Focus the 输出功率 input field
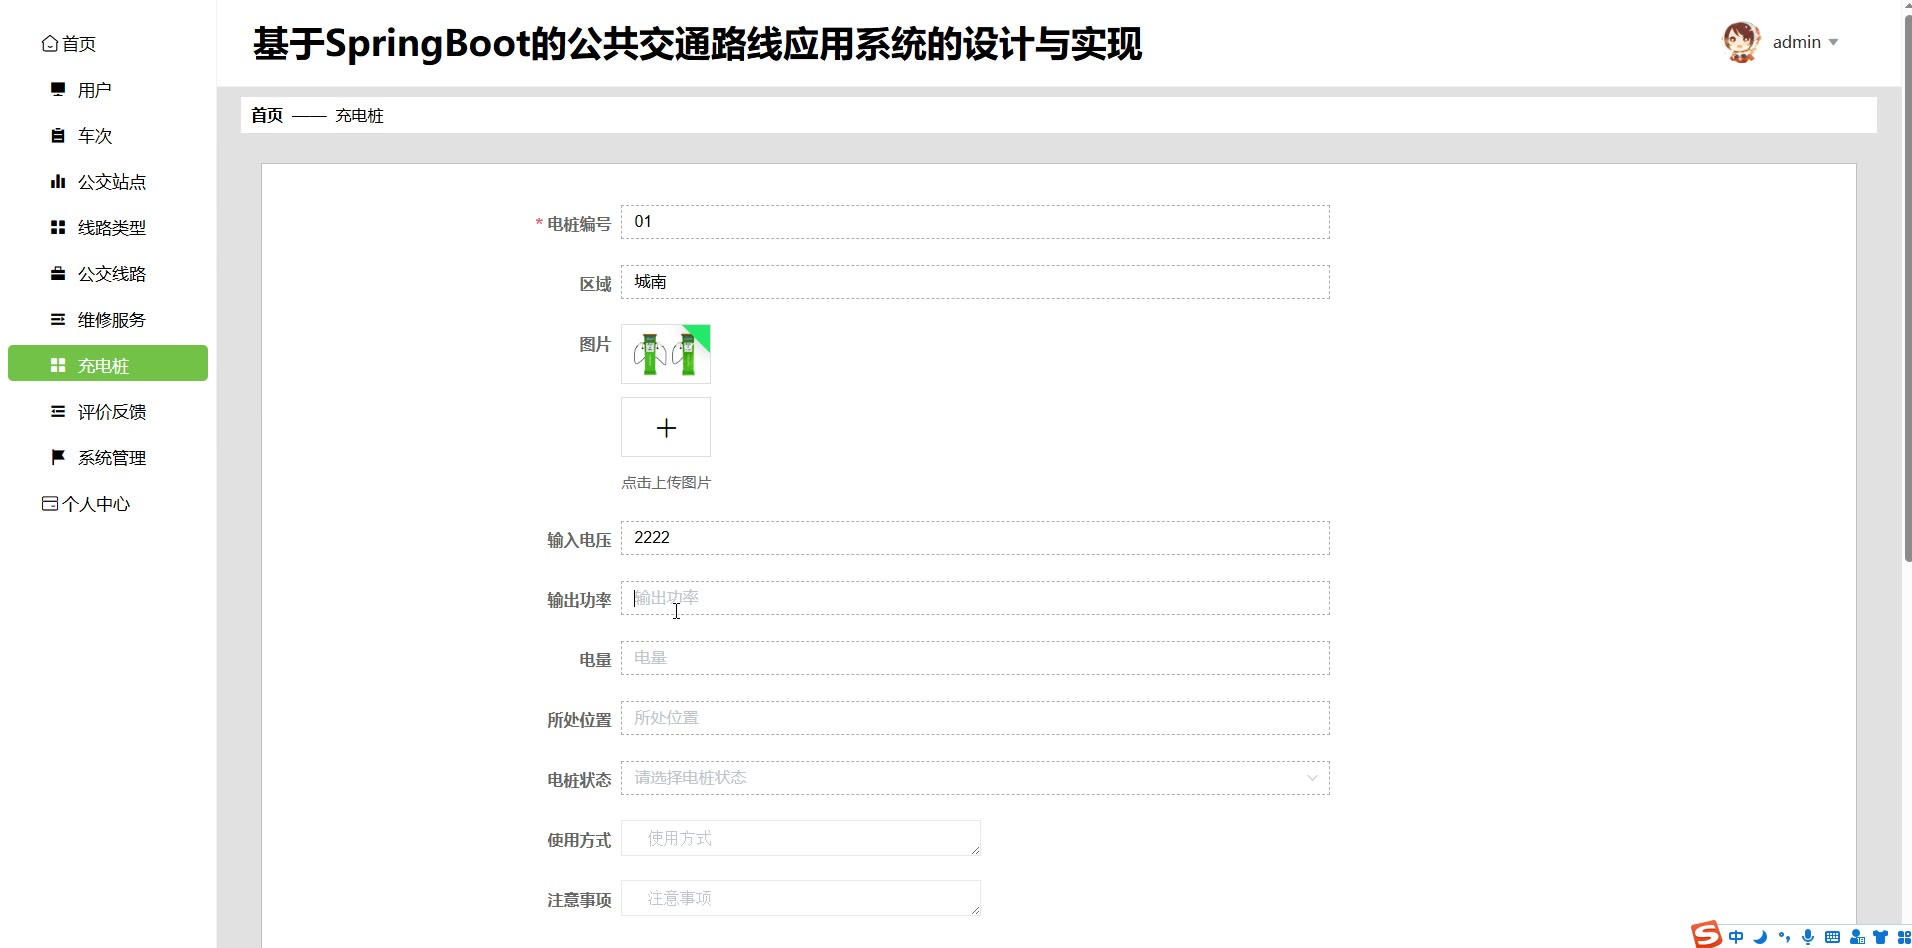This screenshot has width=1912, height=948. 975,598
